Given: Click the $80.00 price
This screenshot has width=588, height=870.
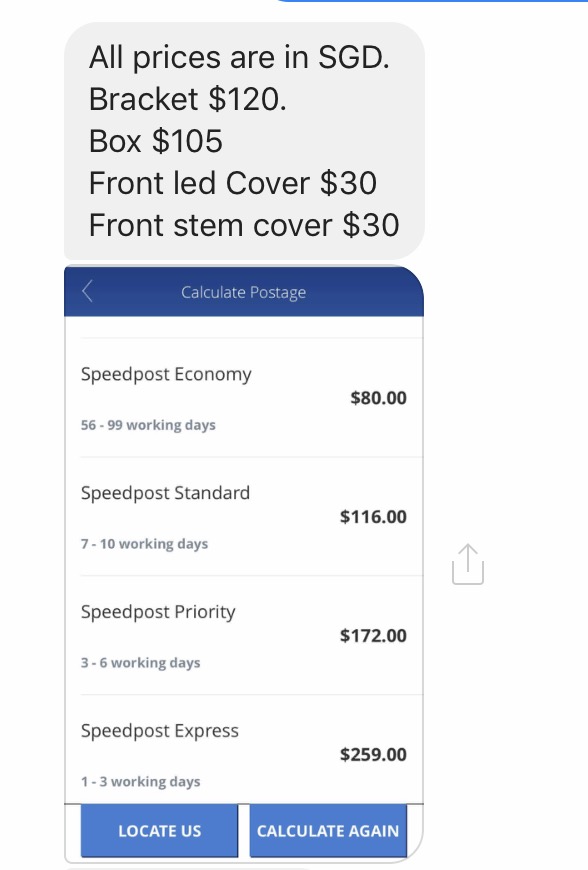Looking at the screenshot, I should [x=378, y=398].
